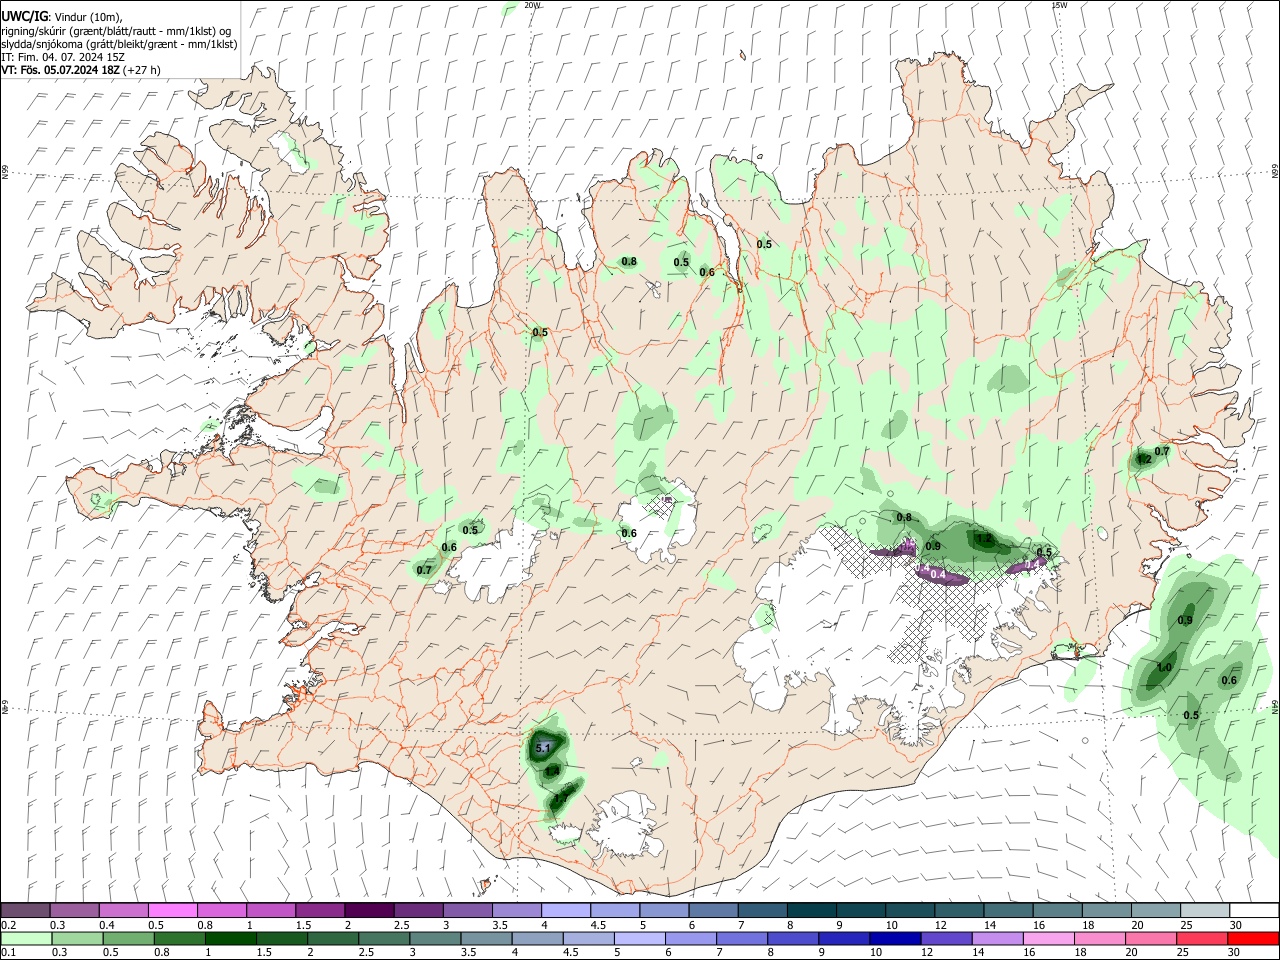Click the 20W longitude label at top
Viewport: 1280px width, 960px height.
533,5
